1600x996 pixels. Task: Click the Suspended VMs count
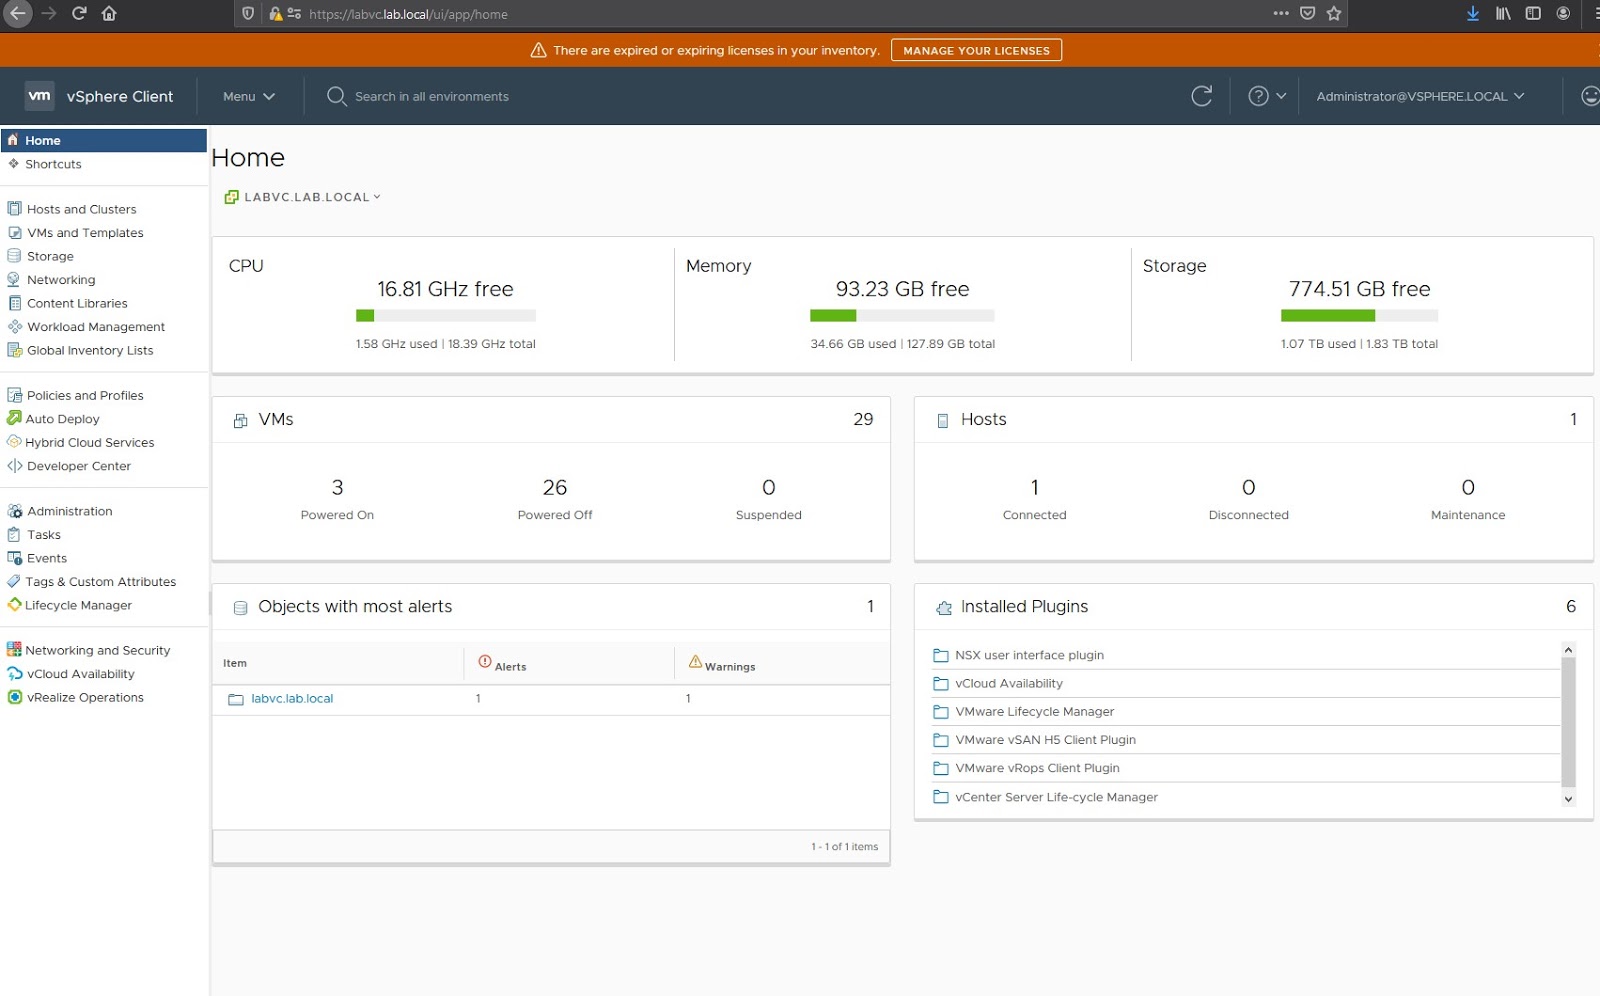point(769,488)
